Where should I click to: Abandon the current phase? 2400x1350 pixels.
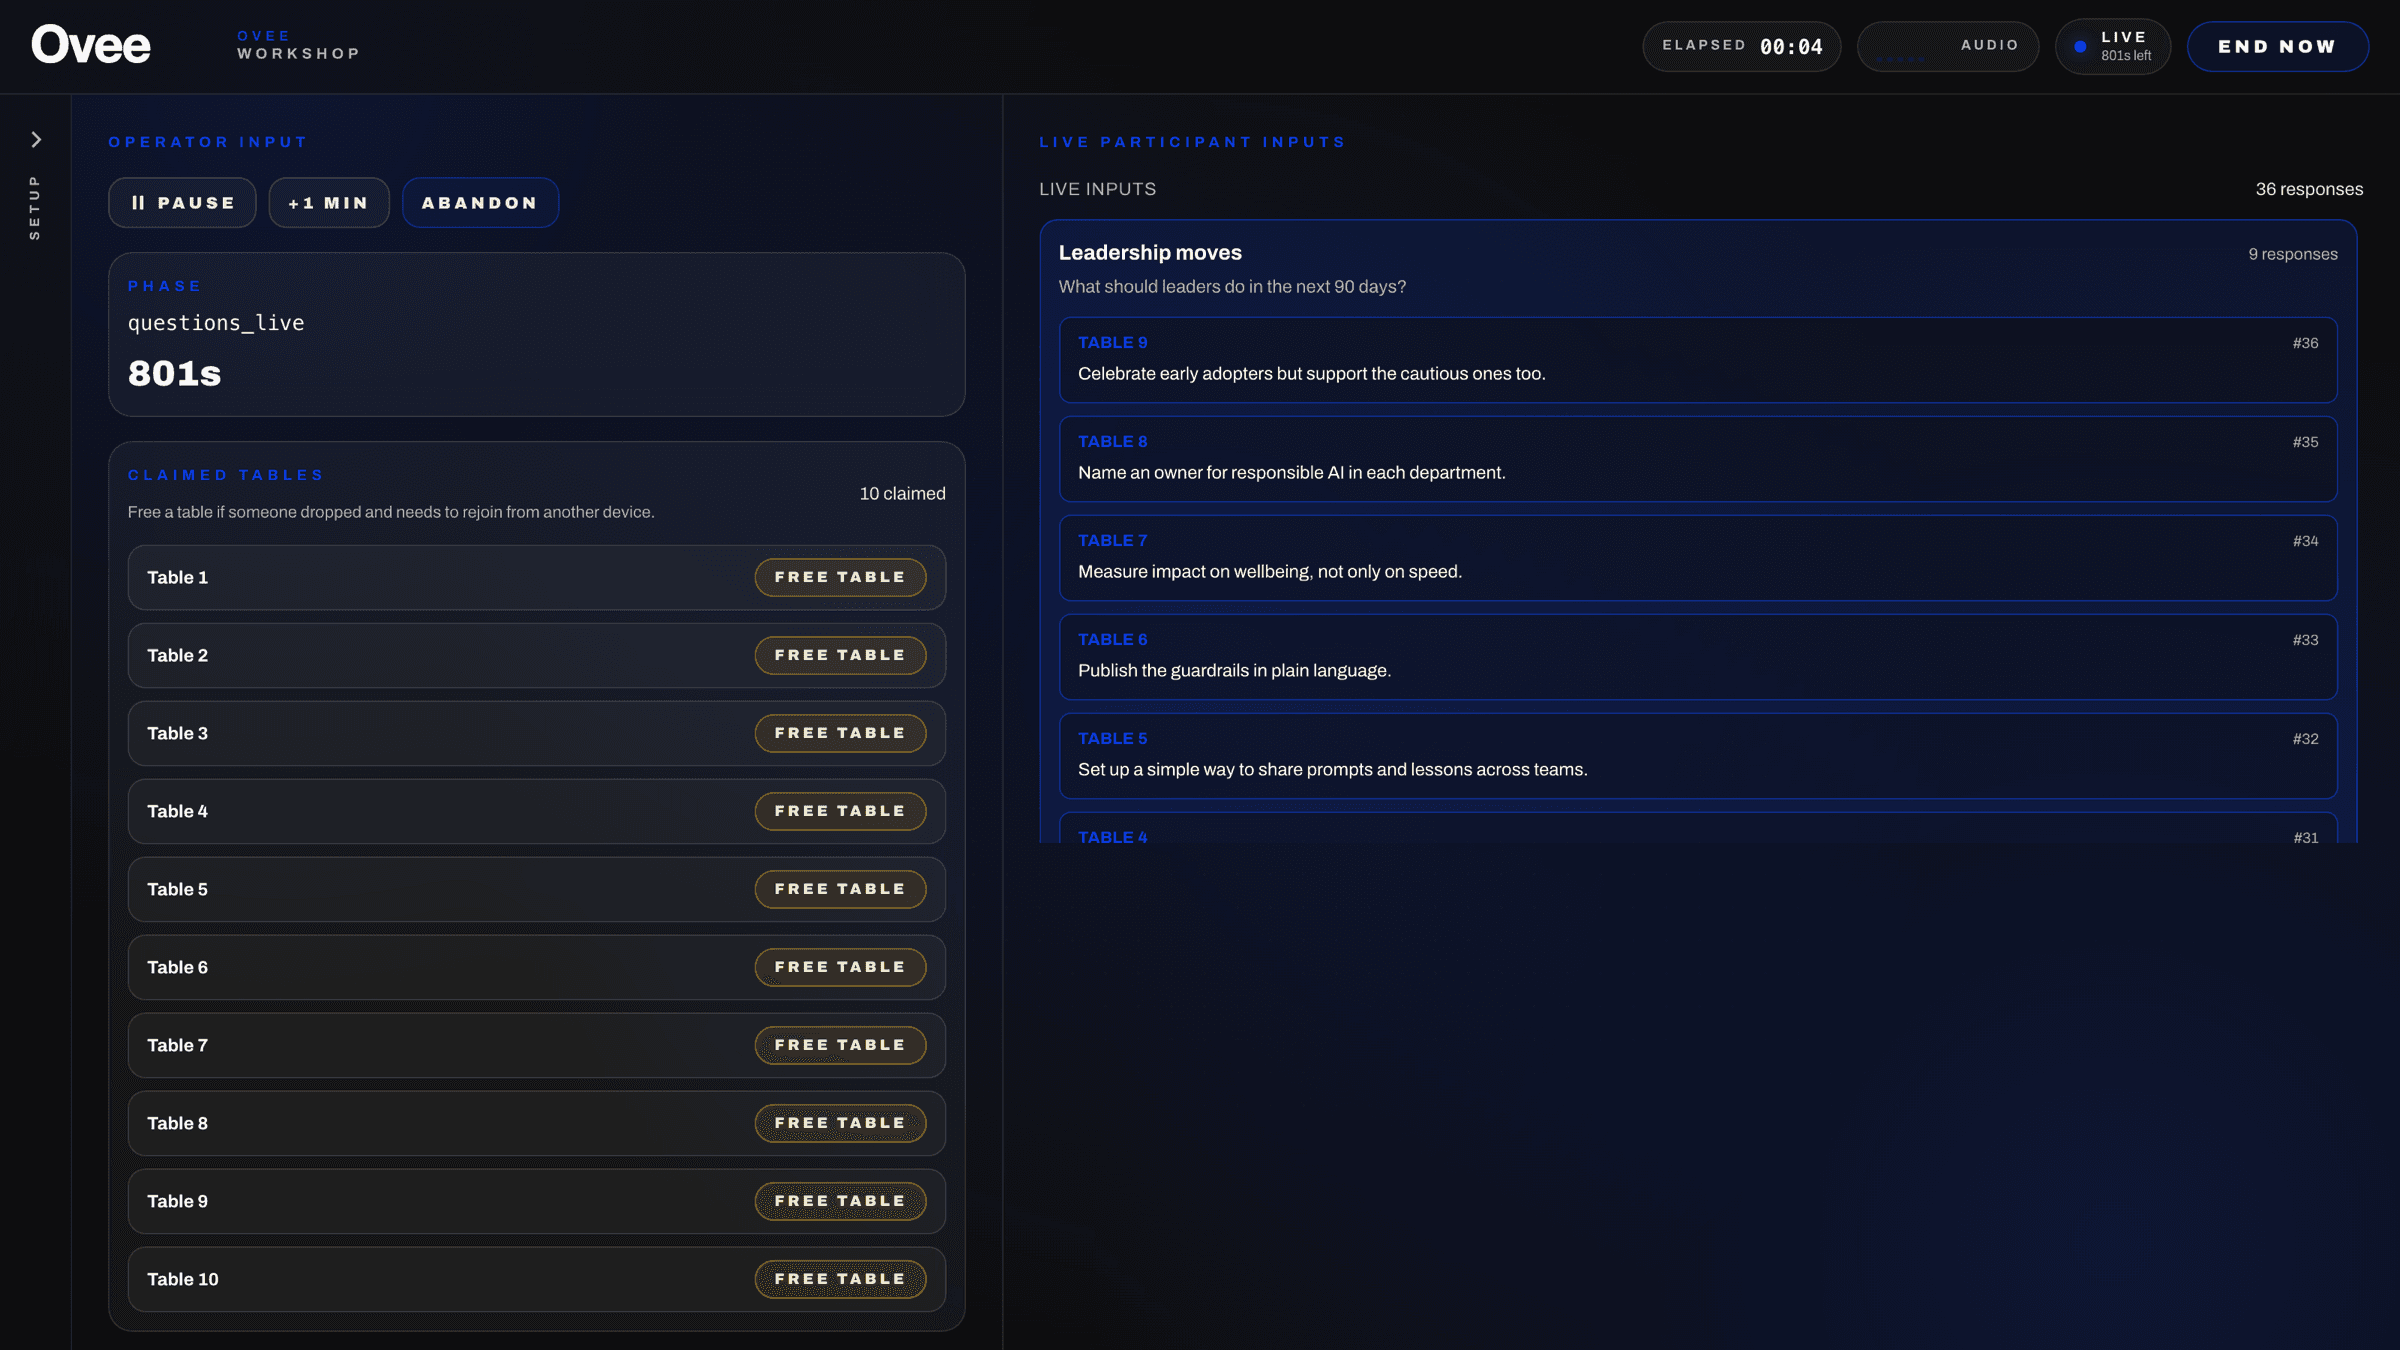coord(480,203)
